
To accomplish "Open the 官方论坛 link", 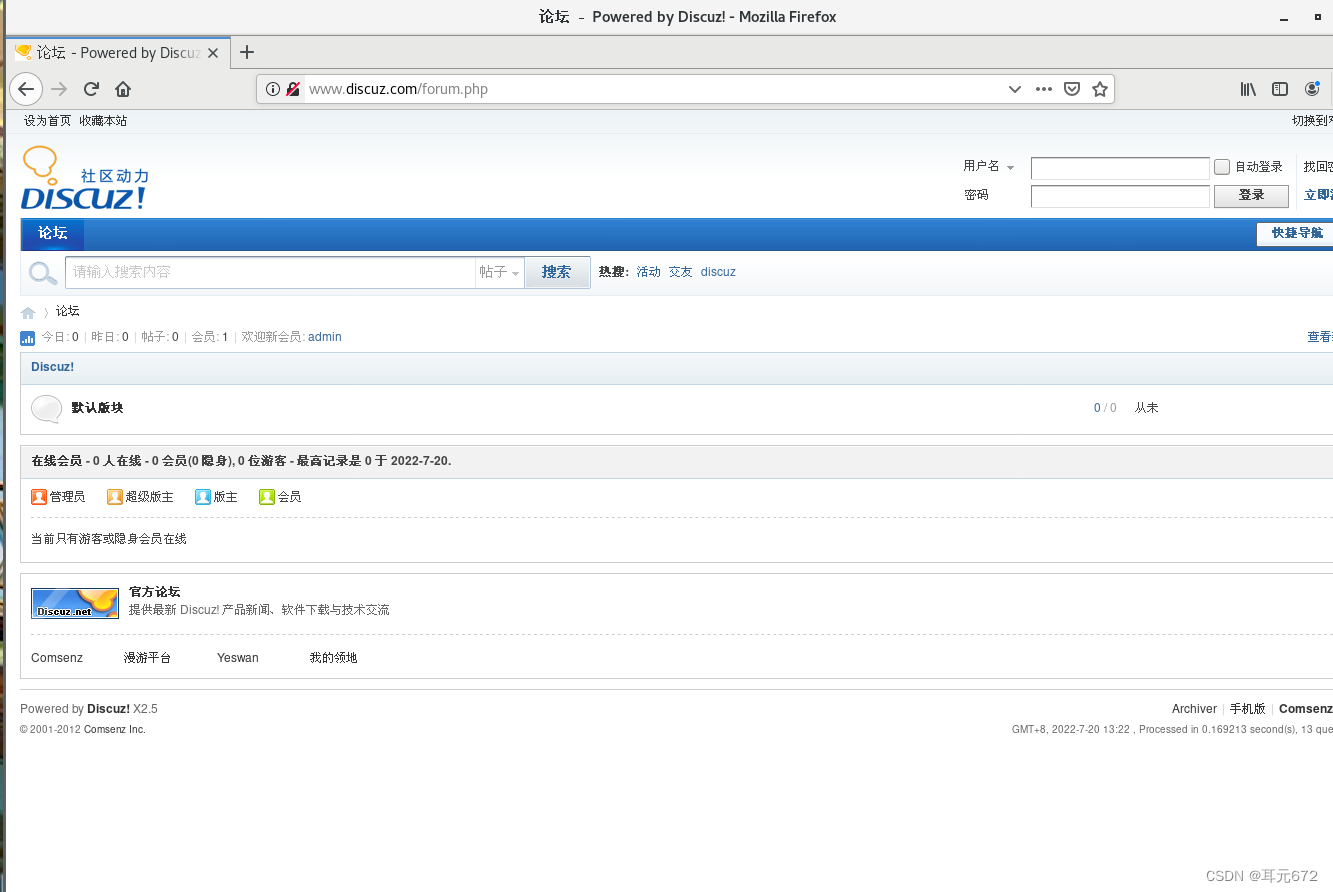I will click(155, 592).
